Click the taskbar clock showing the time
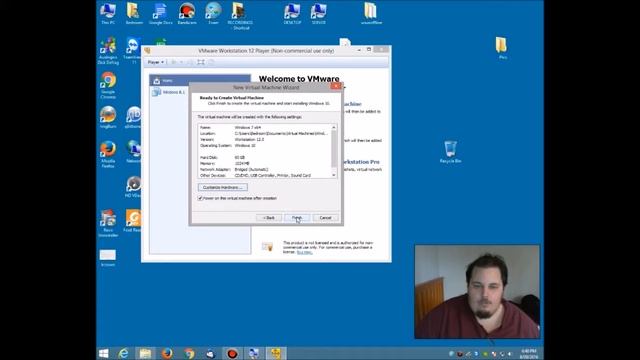 [x=528, y=353]
